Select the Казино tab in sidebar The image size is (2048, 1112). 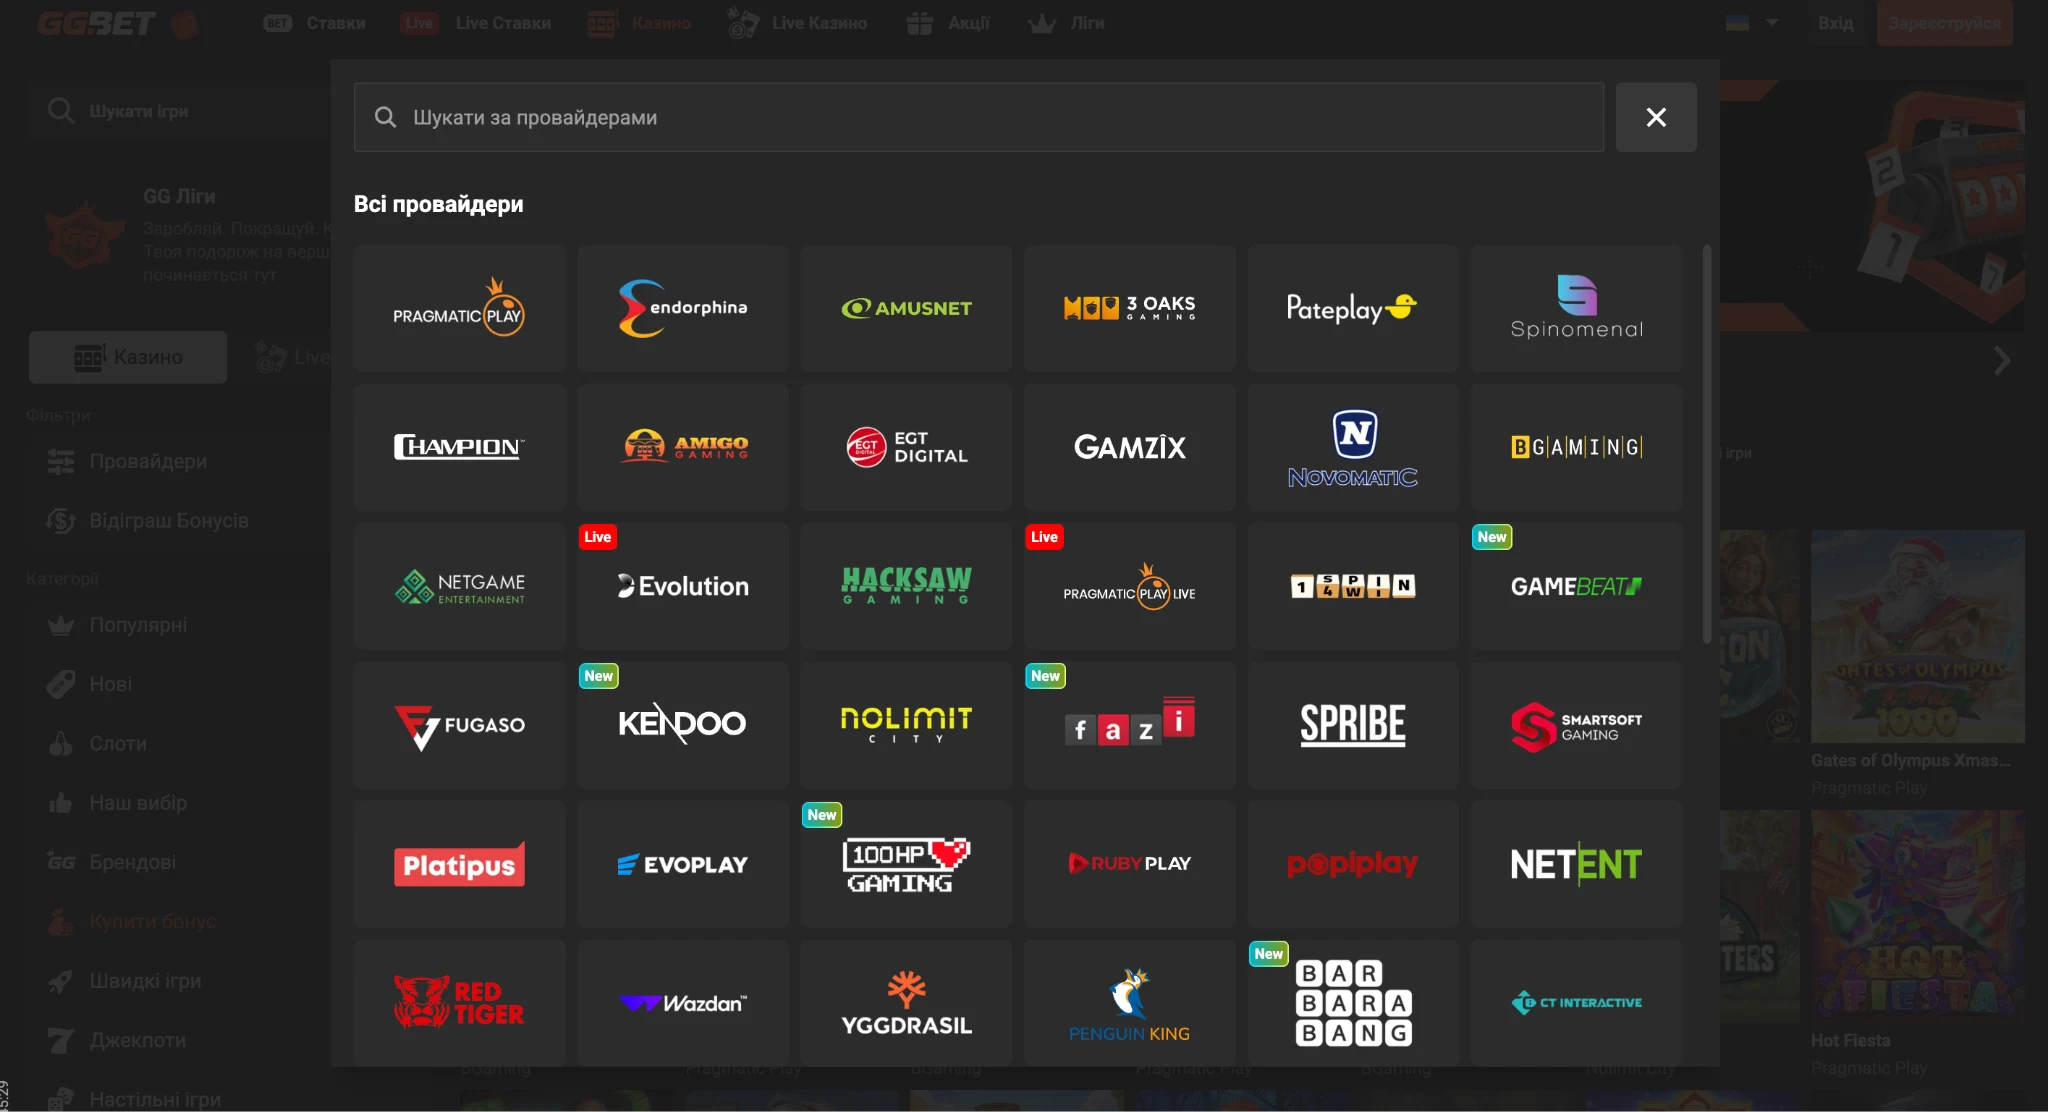(x=128, y=357)
